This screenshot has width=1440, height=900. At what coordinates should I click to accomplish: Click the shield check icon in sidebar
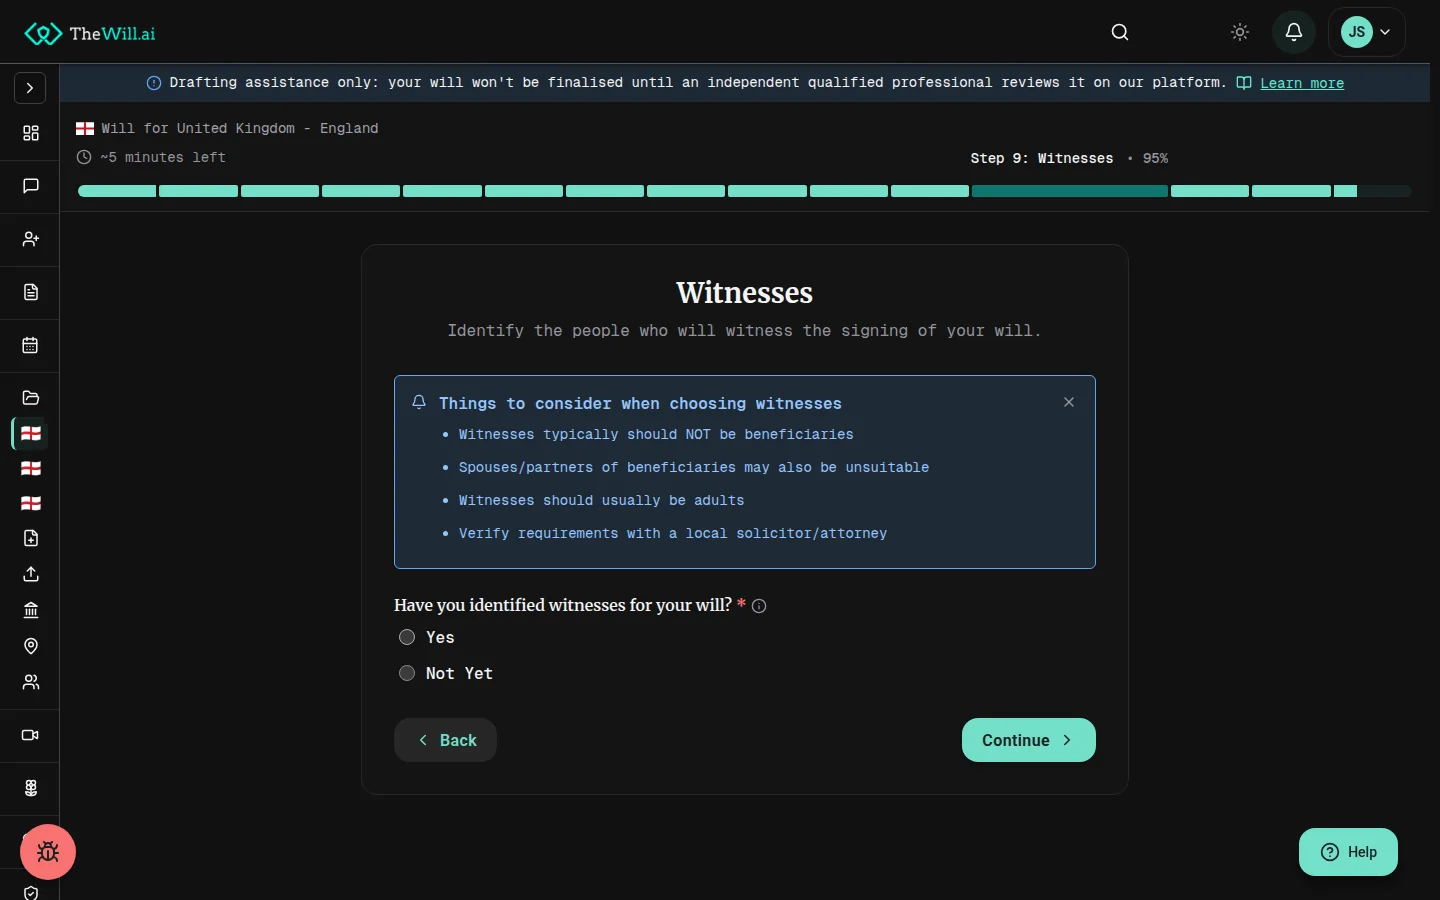click(x=31, y=893)
